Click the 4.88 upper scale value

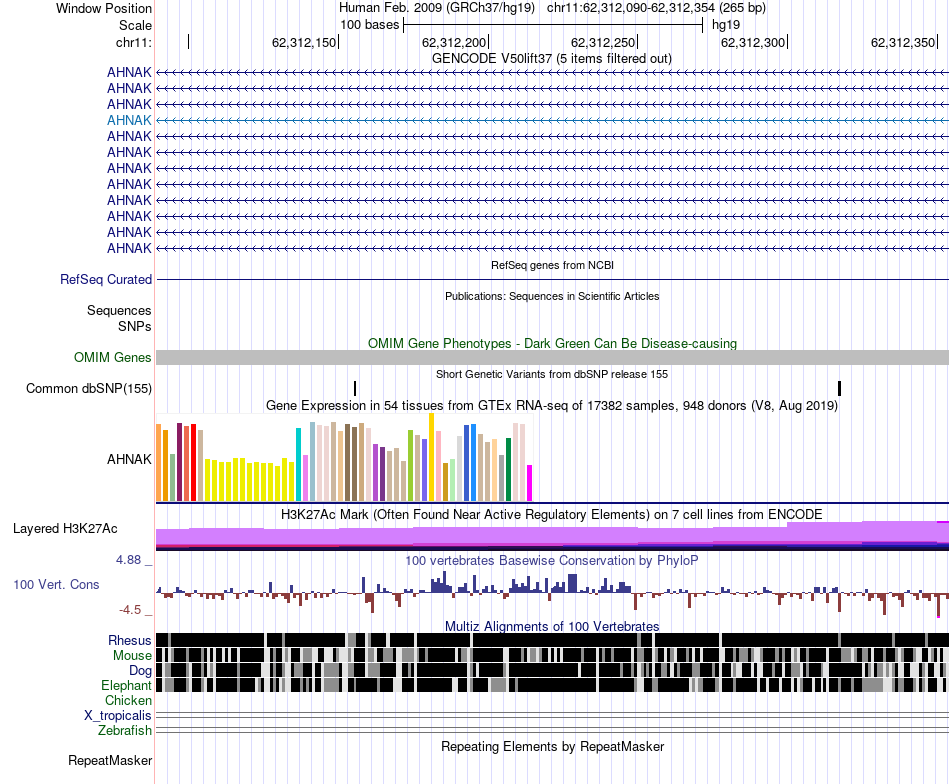(129, 560)
